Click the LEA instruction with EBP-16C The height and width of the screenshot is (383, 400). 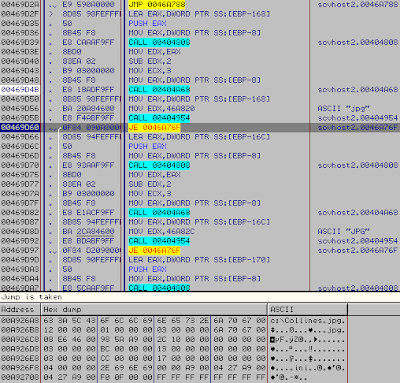tap(199, 137)
